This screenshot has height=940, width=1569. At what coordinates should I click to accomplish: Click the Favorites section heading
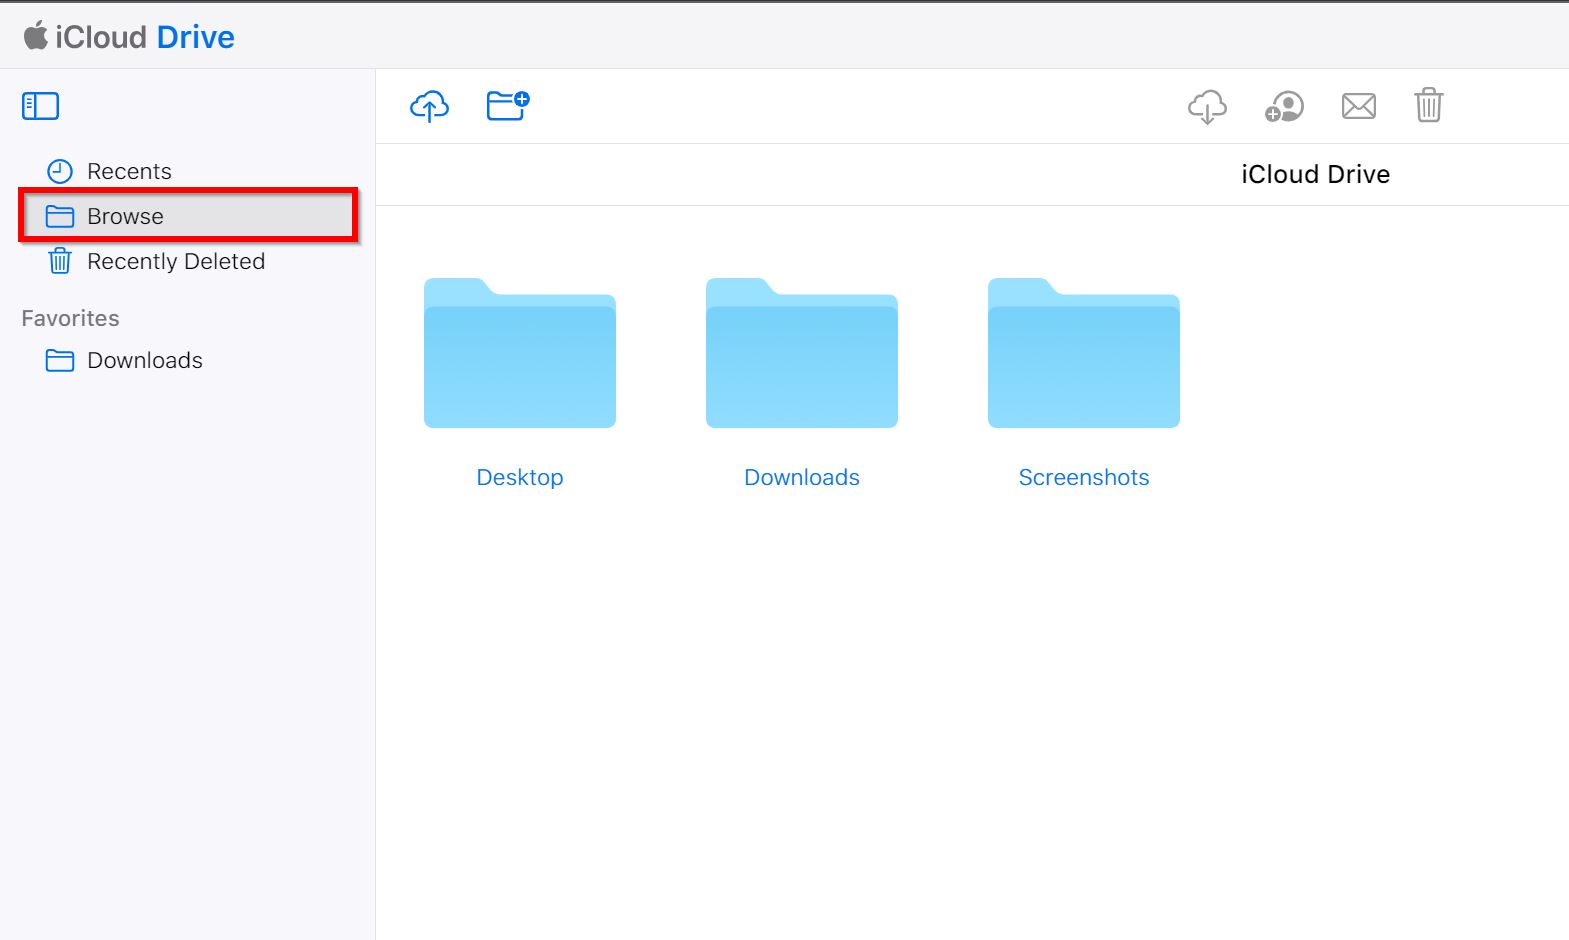click(70, 318)
